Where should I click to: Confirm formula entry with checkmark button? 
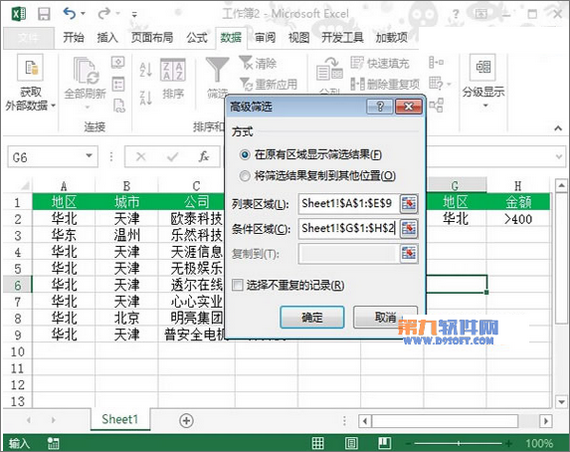click(x=172, y=157)
